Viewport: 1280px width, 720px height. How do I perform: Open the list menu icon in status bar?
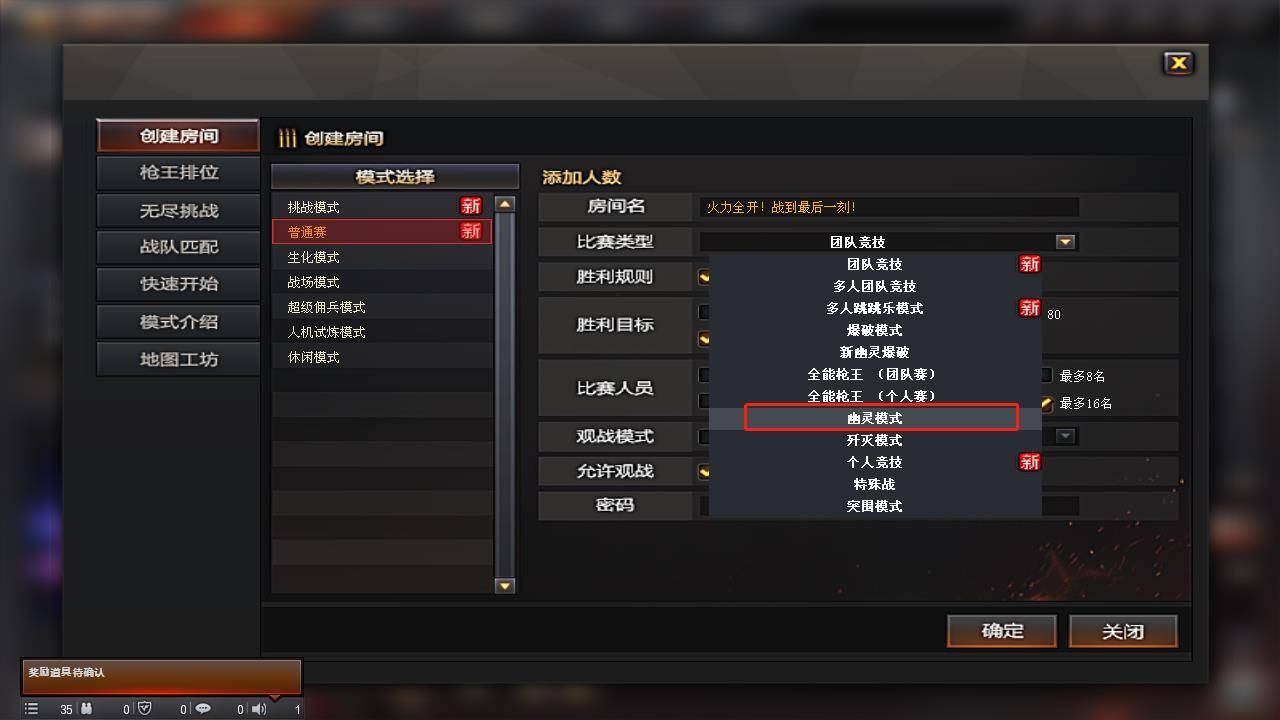coord(31,709)
